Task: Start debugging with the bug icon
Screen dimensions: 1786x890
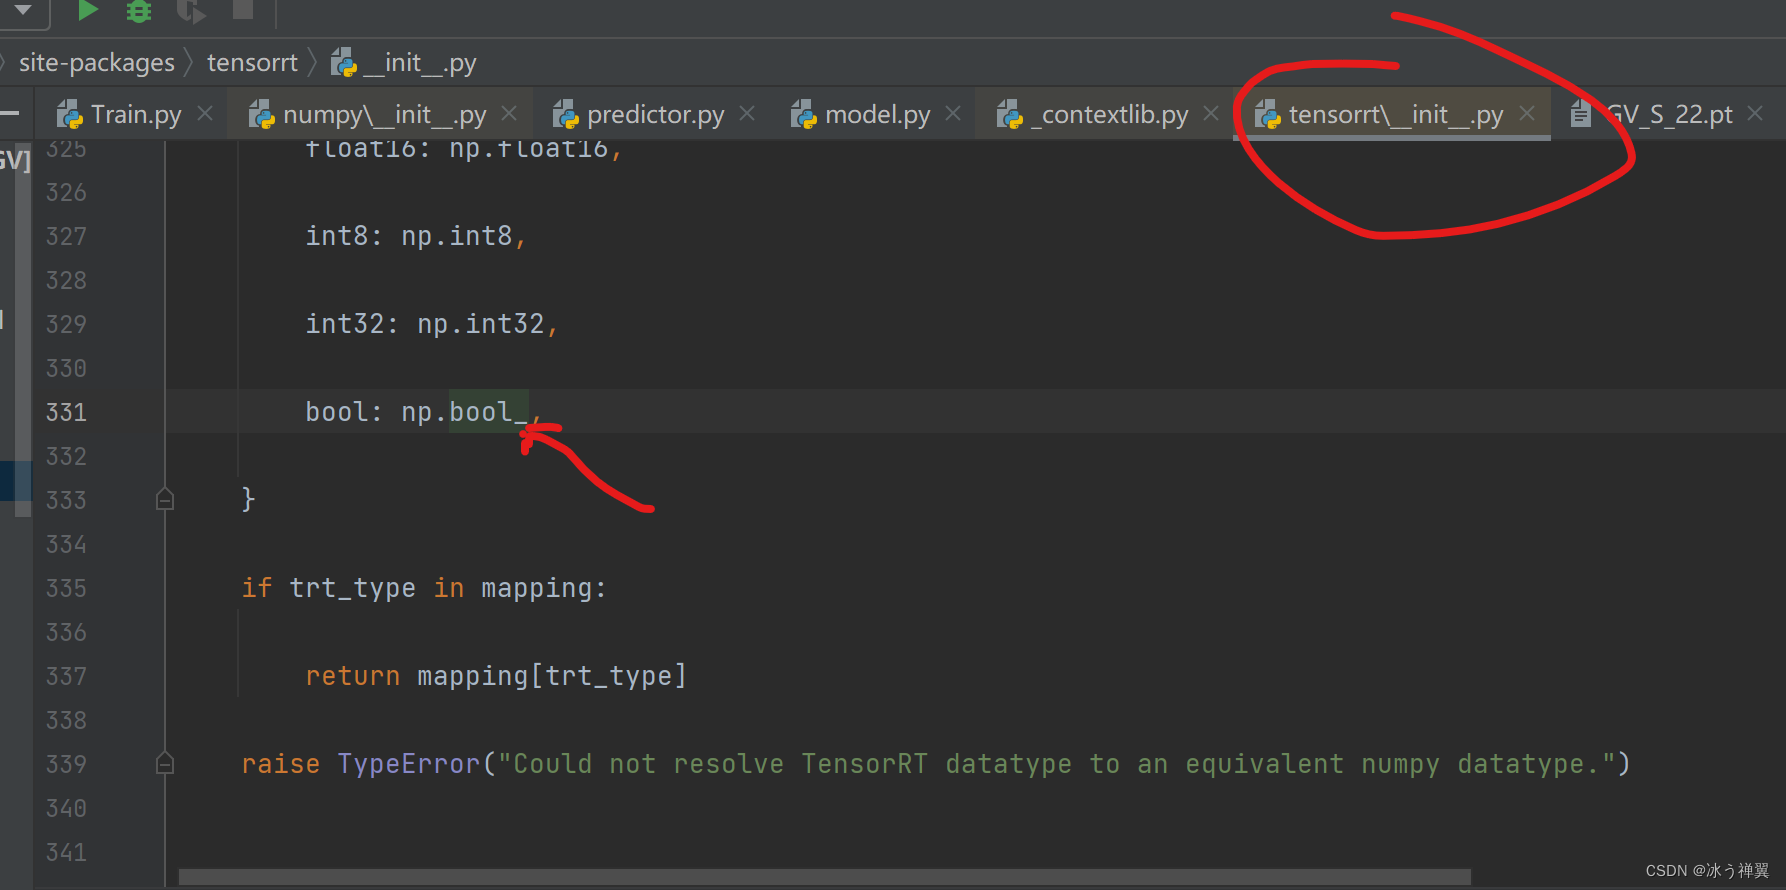Action: click(x=139, y=10)
